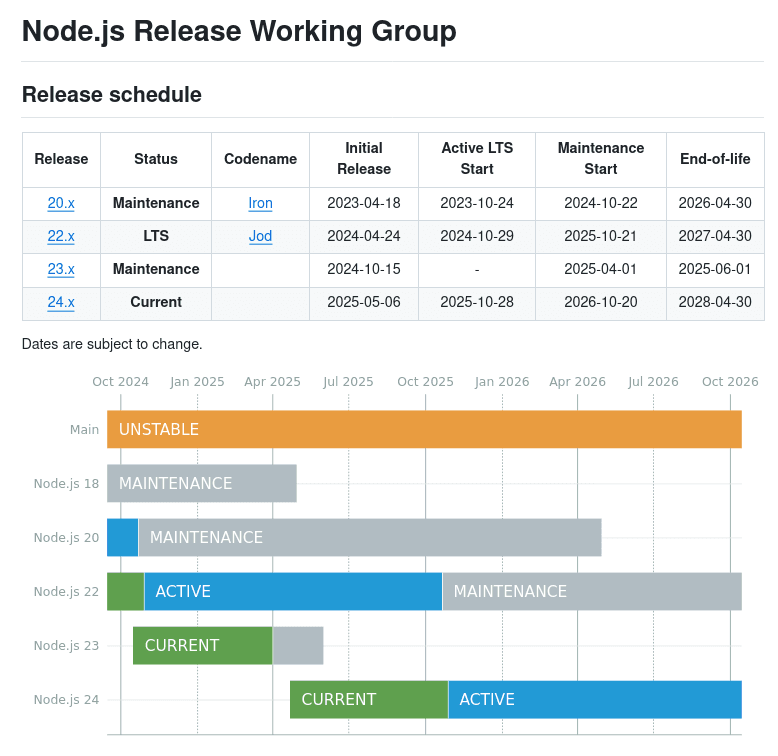Follow the Iron codename link
Image resolution: width=778 pixels, height=756 pixels.
[260, 203]
